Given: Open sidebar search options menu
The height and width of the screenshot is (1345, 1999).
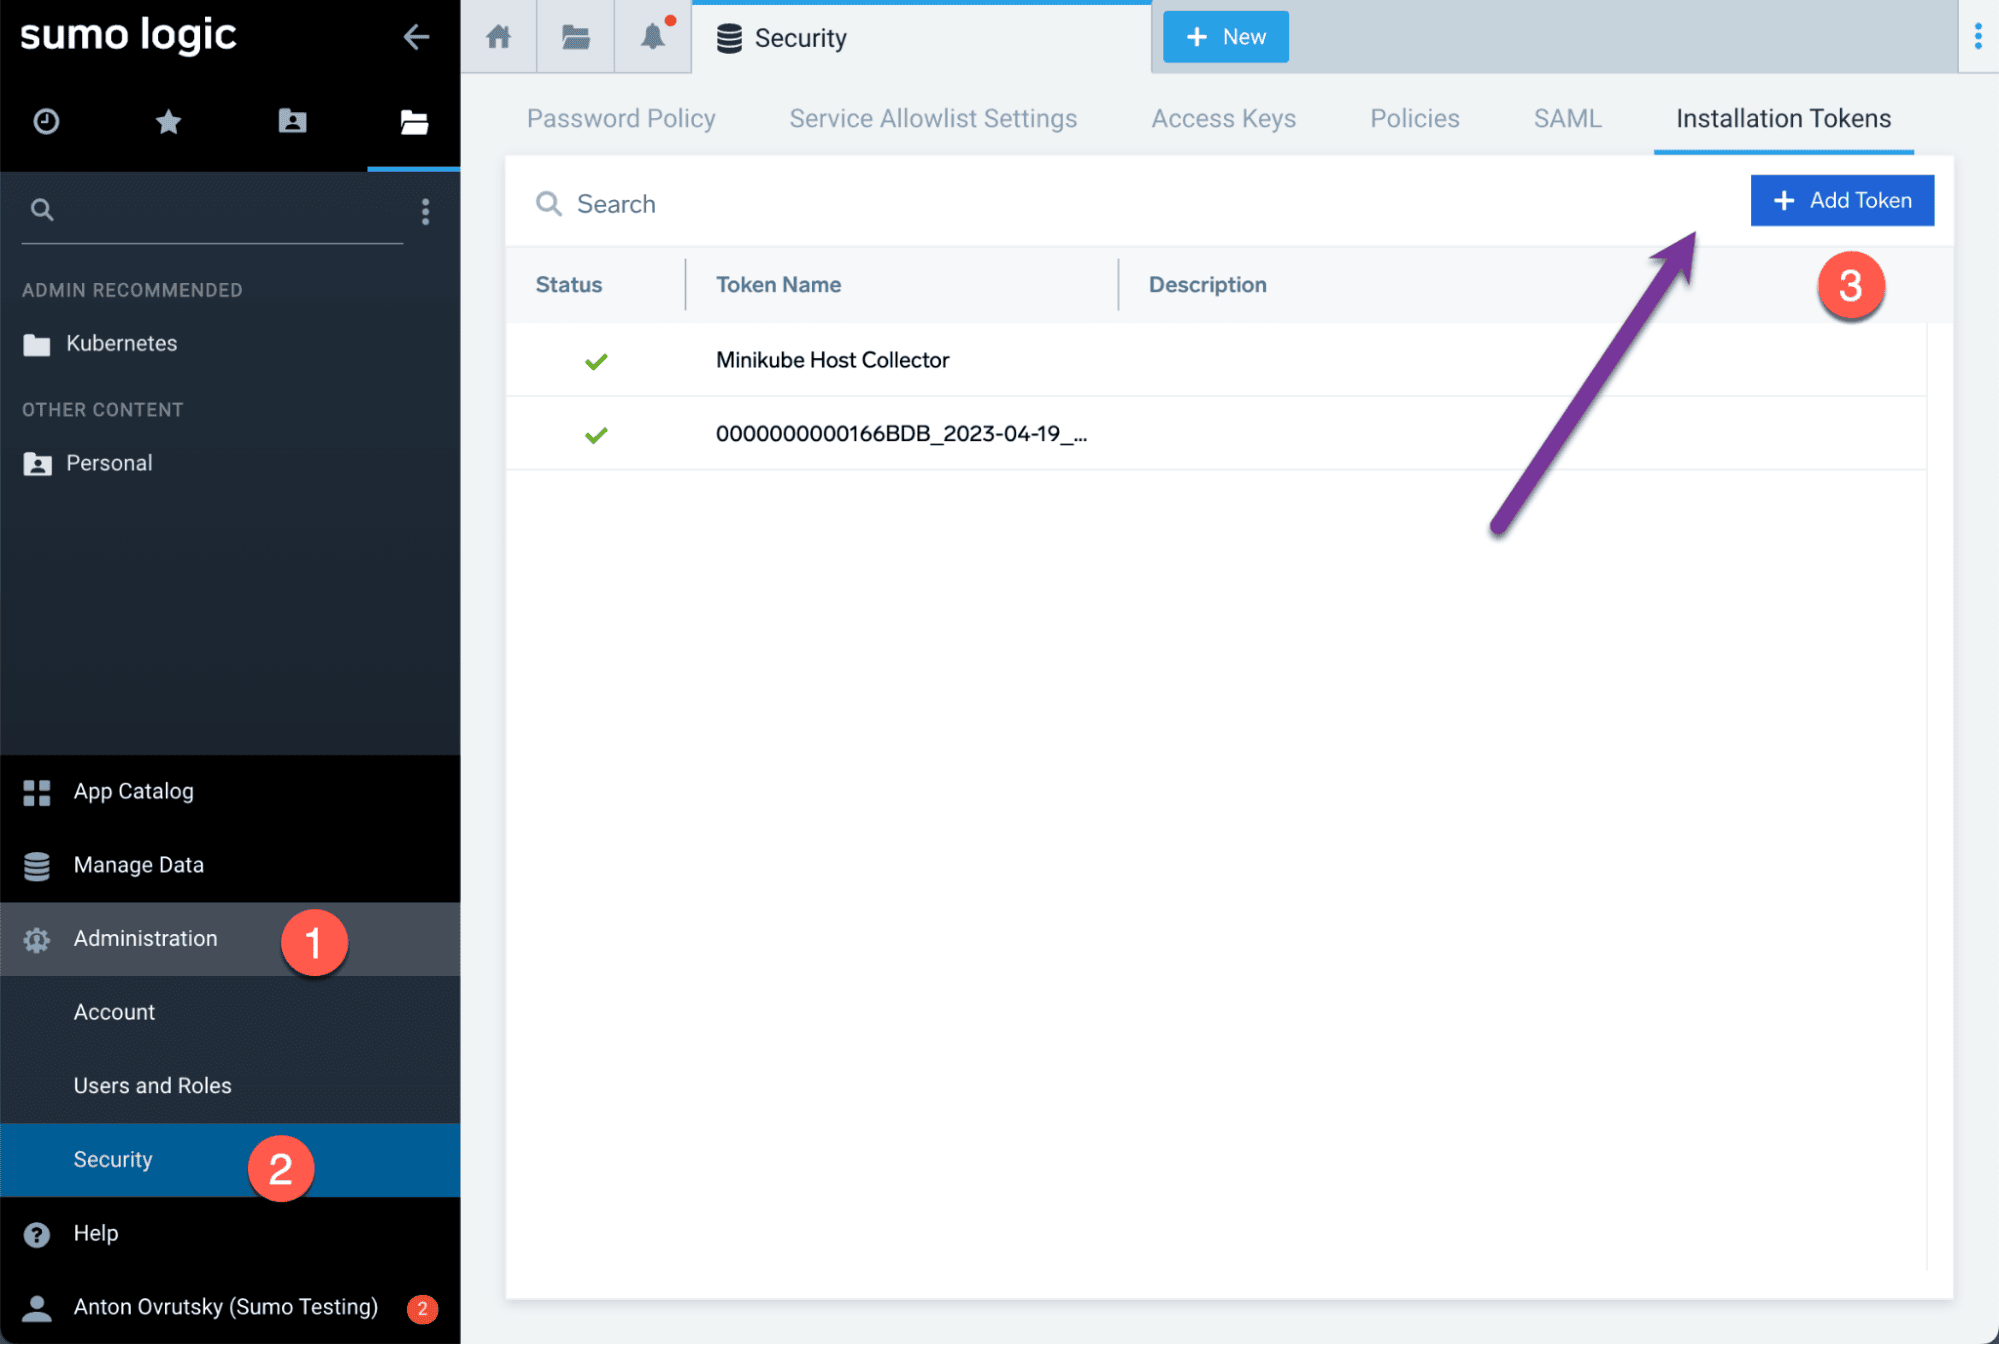Looking at the screenshot, I should [x=425, y=211].
